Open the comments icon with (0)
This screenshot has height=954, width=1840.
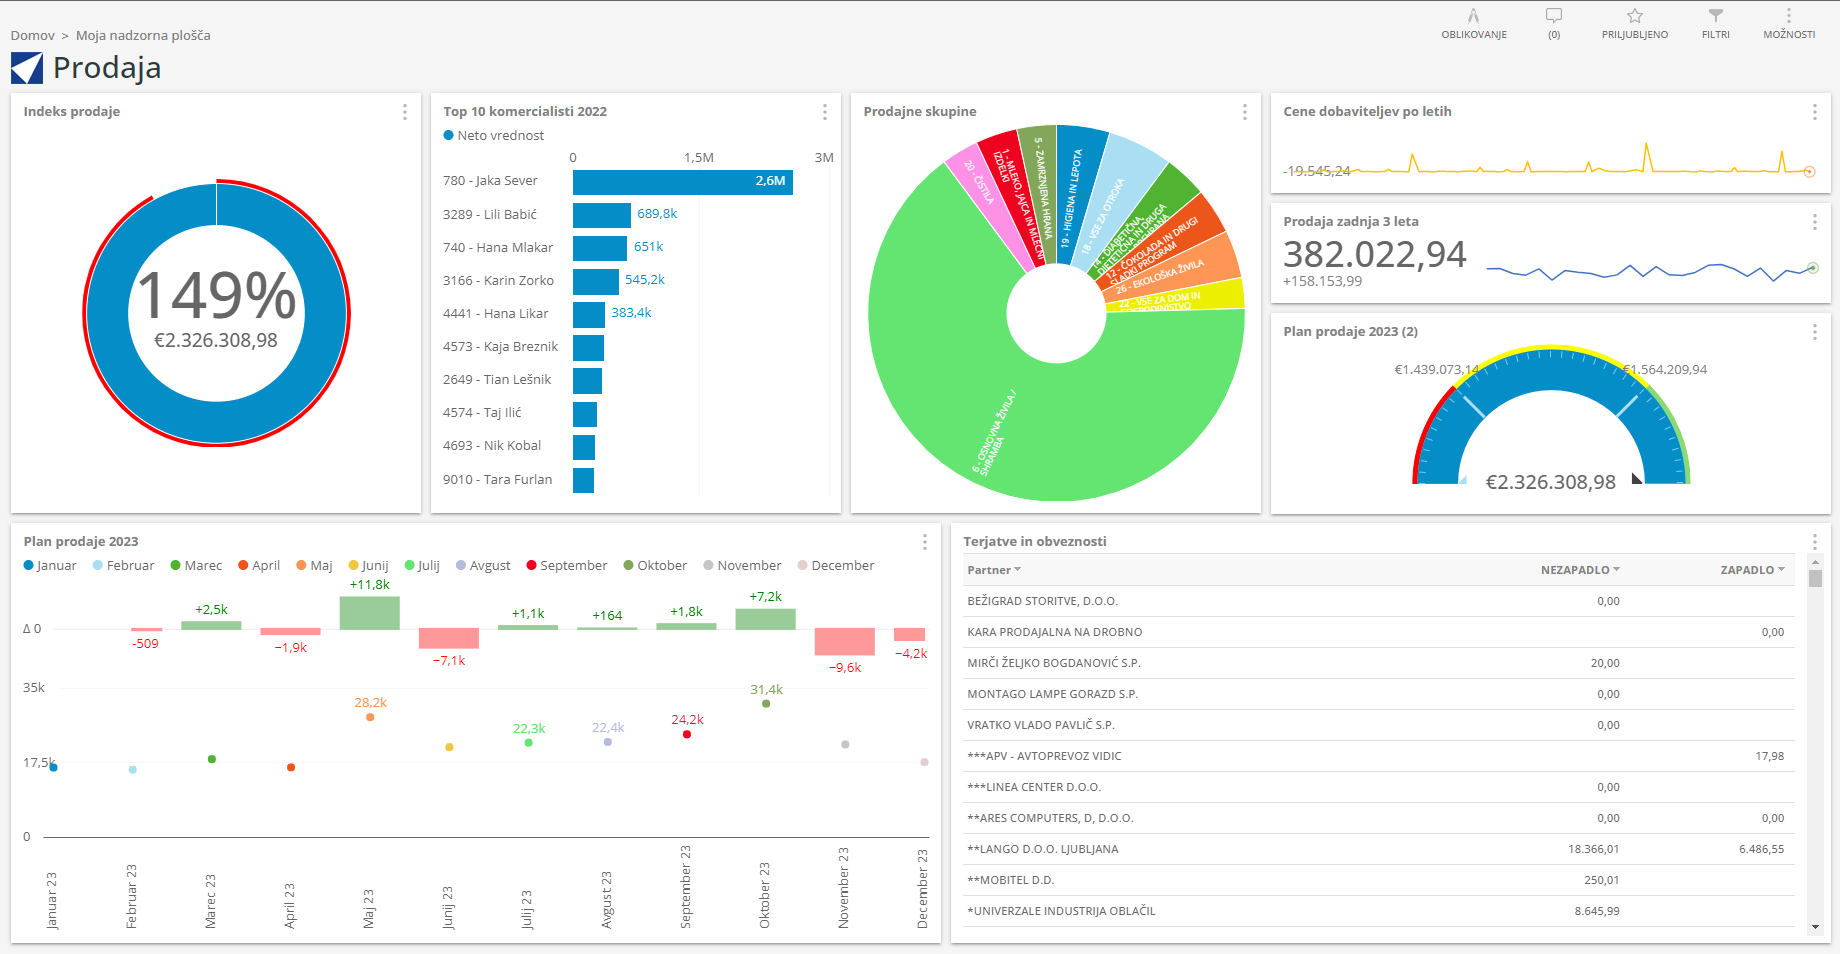click(1553, 23)
